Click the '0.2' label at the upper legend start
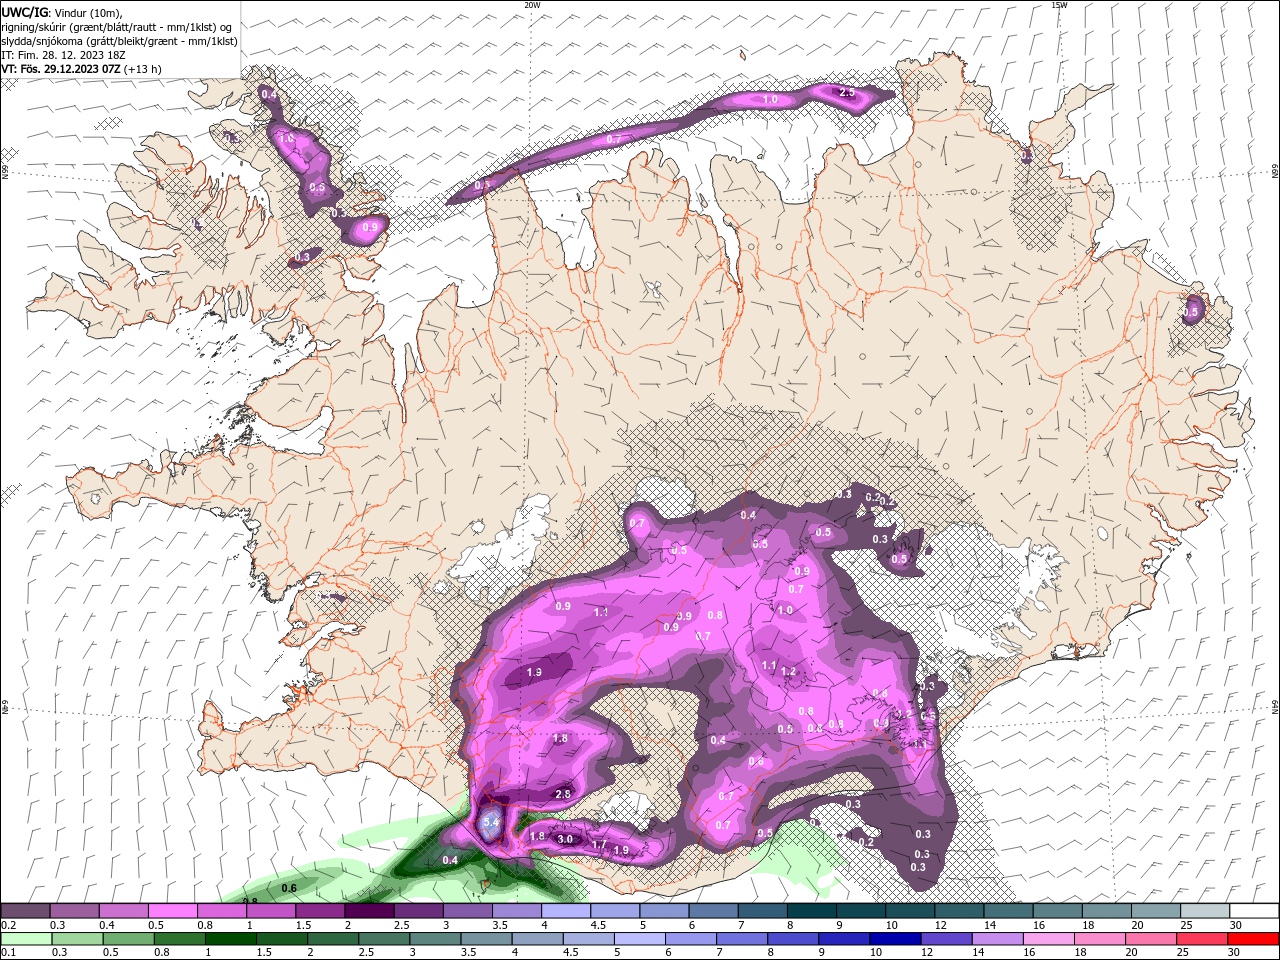1280x960 pixels. point(8,925)
